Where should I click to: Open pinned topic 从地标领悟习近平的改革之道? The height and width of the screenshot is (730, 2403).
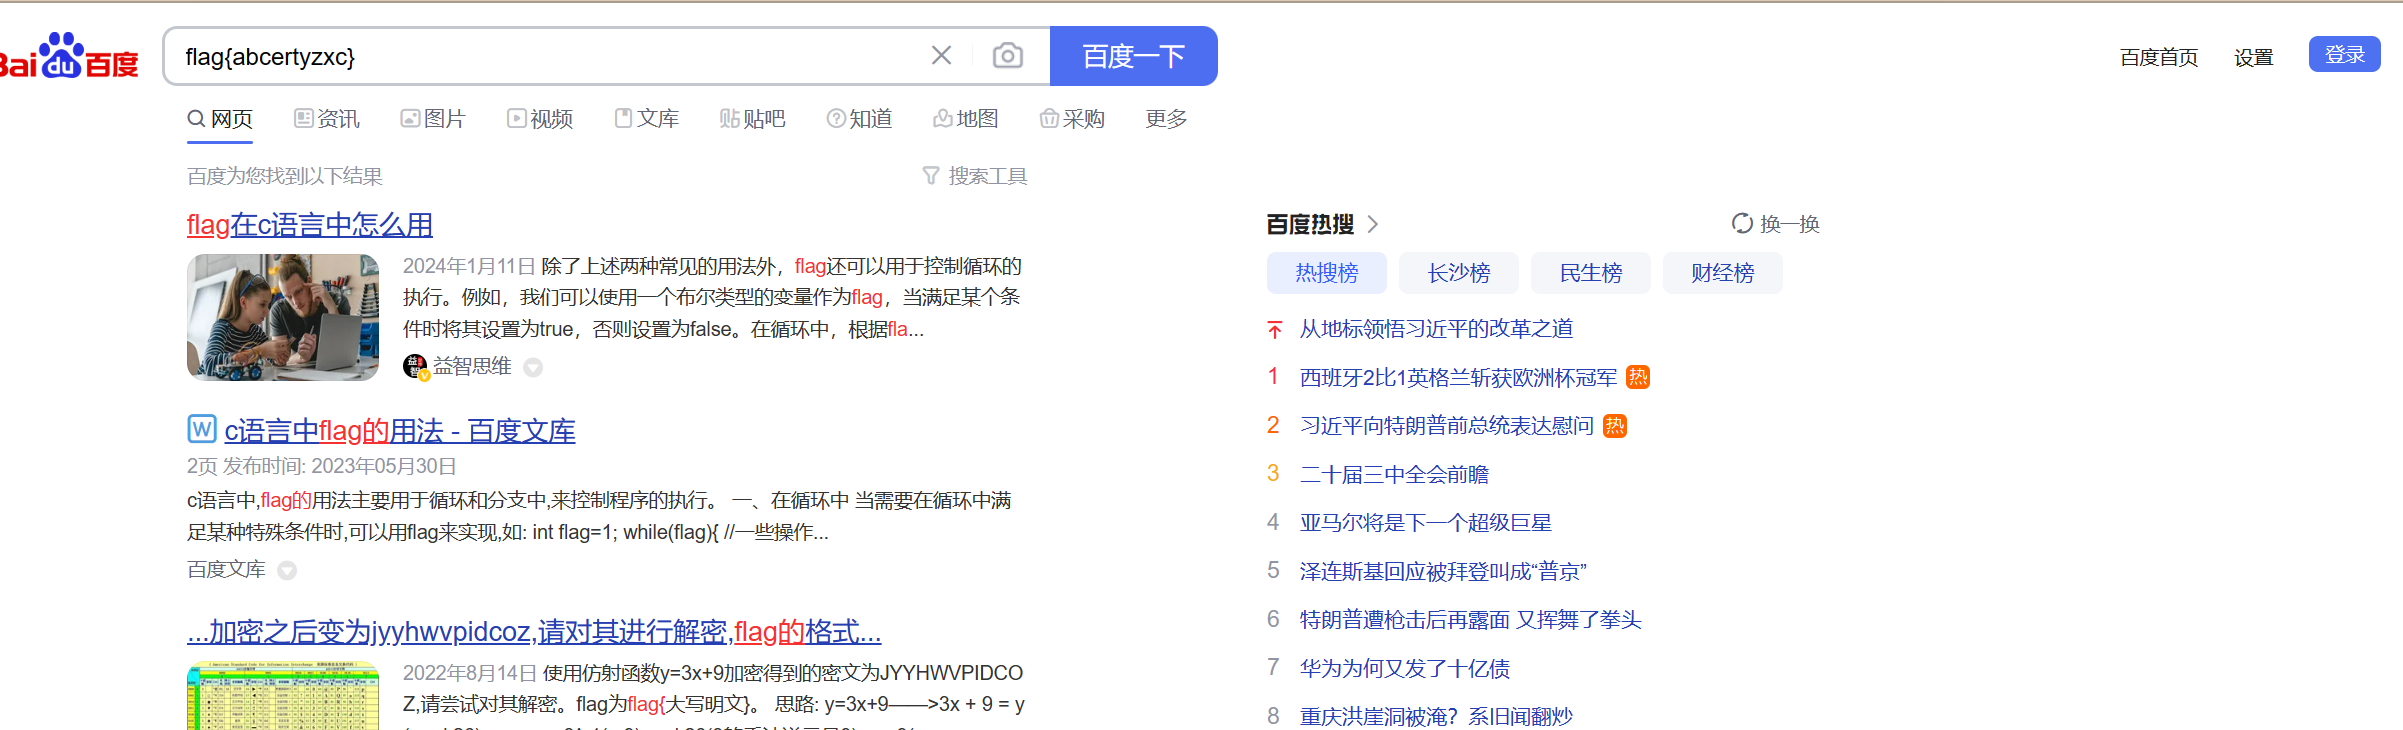click(x=1436, y=329)
